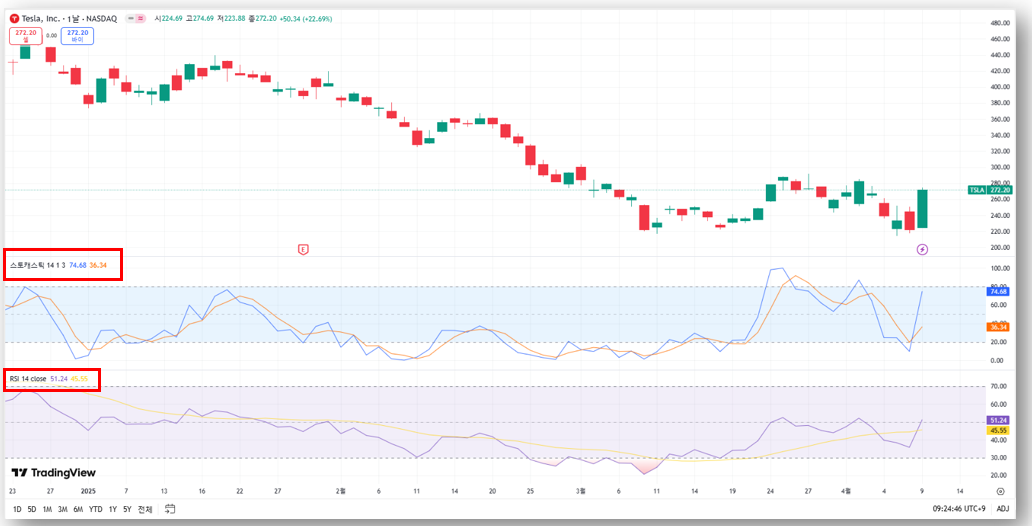
Task: Click the open price value 224.69
Action: point(173,19)
